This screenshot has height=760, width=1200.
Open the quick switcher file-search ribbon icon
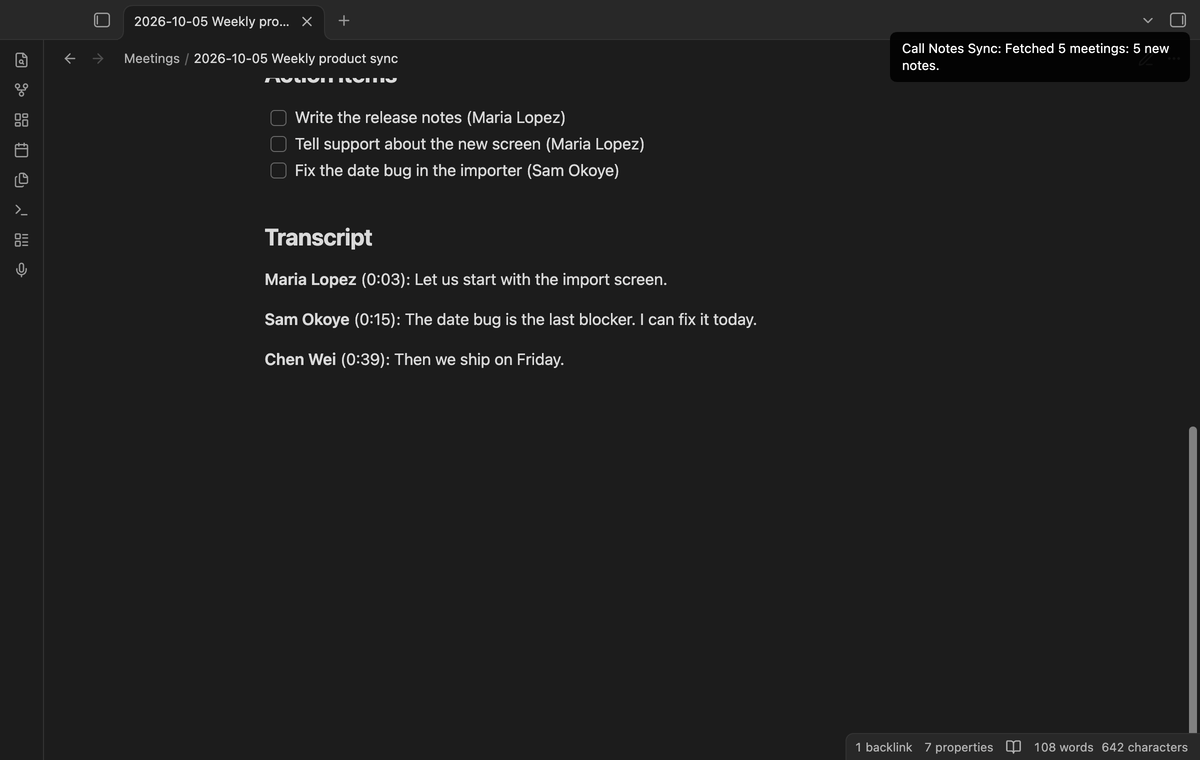coord(22,60)
